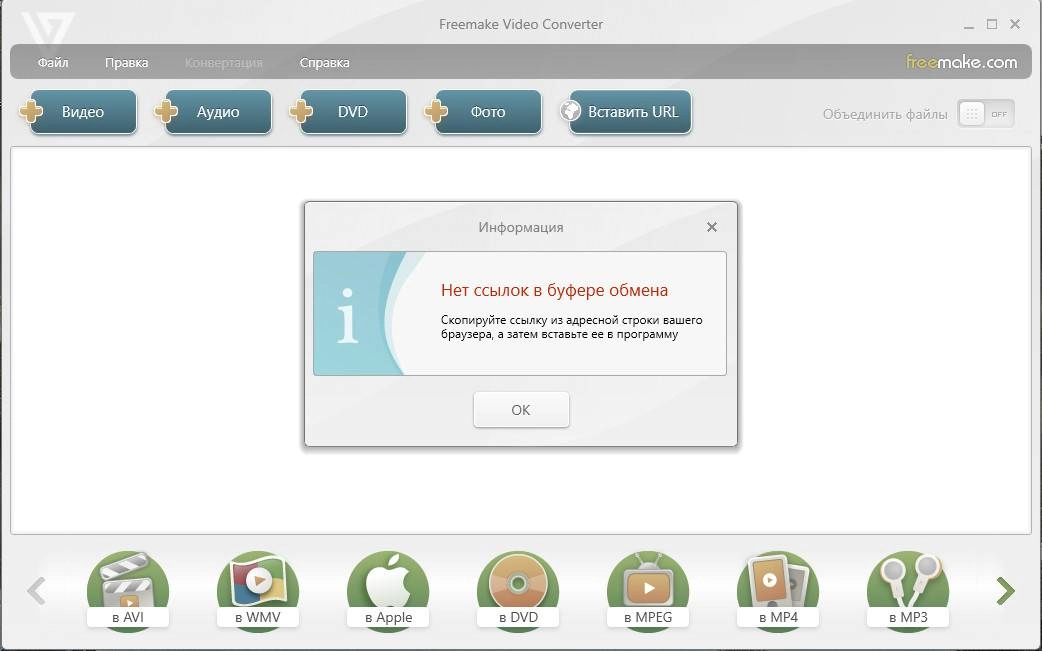The height and width of the screenshot is (651, 1042).
Task: Minimize the Freemake Video Converter window
Action: pyautogui.click(x=969, y=25)
